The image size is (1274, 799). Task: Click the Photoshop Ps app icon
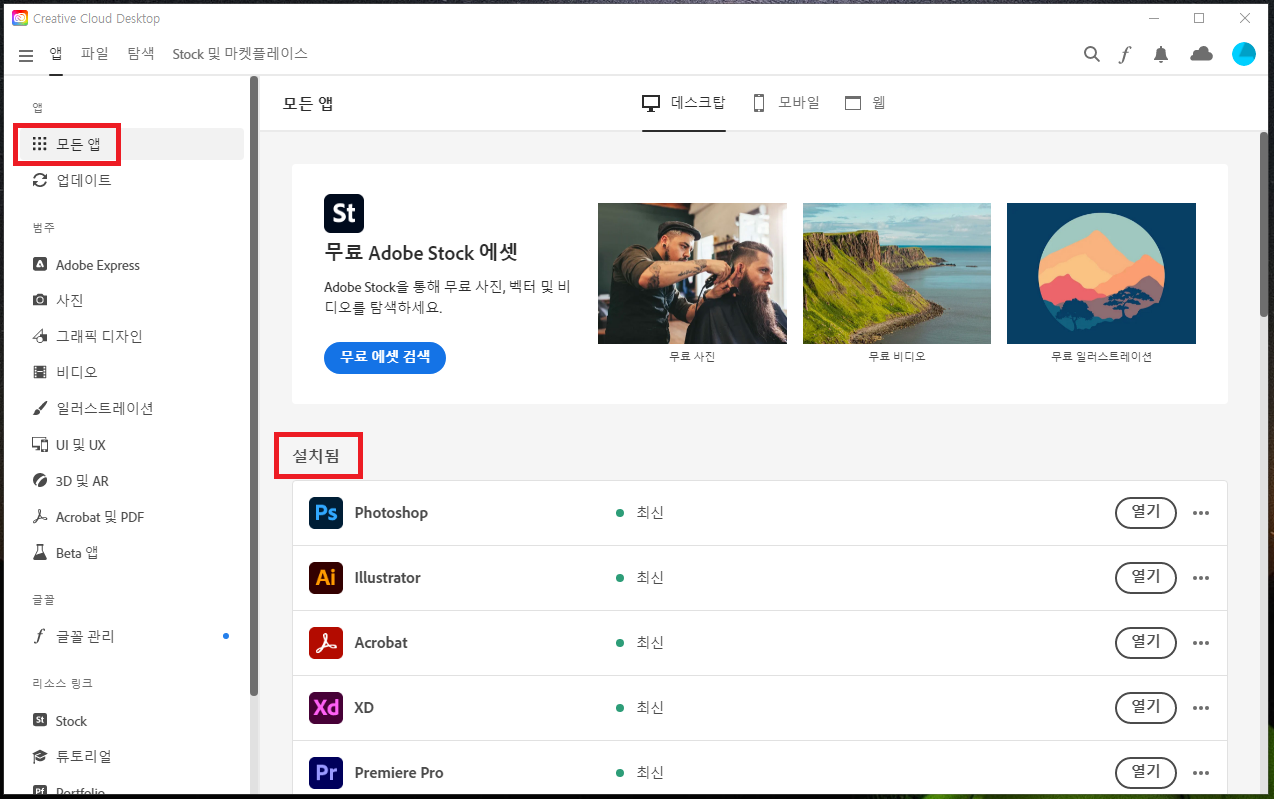[x=326, y=513]
